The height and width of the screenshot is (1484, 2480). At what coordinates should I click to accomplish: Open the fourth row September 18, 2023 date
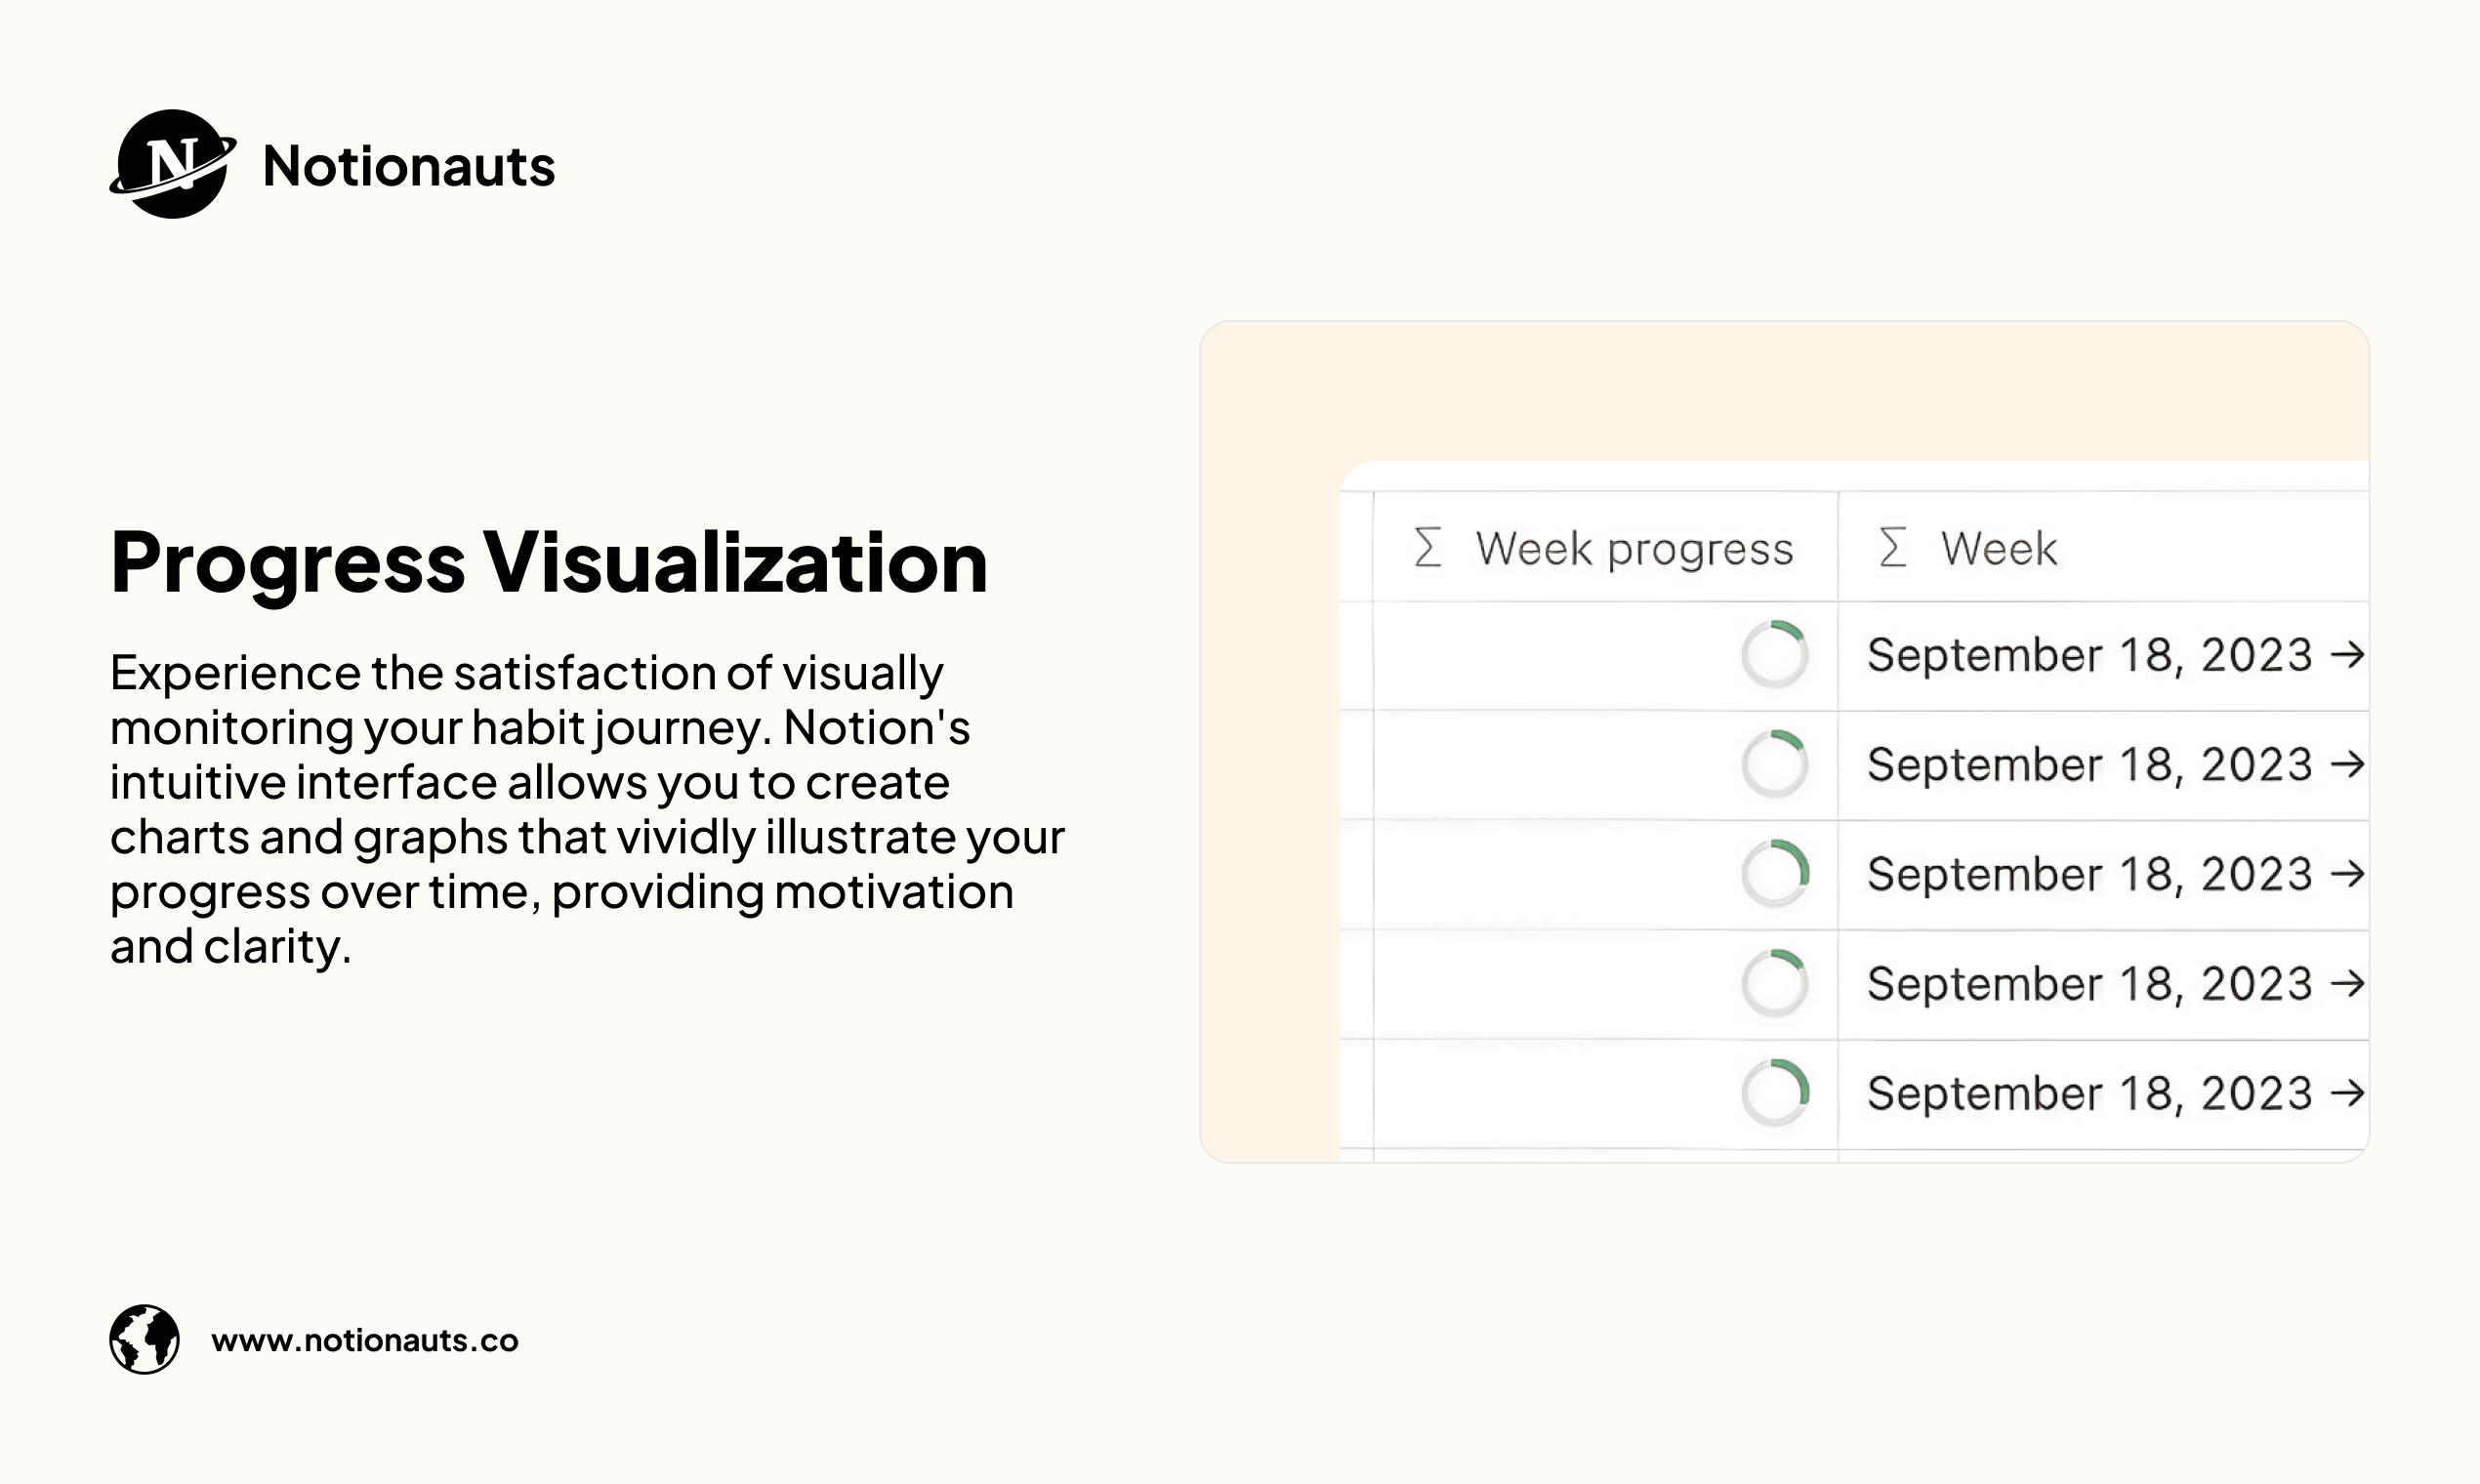[2090, 984]
